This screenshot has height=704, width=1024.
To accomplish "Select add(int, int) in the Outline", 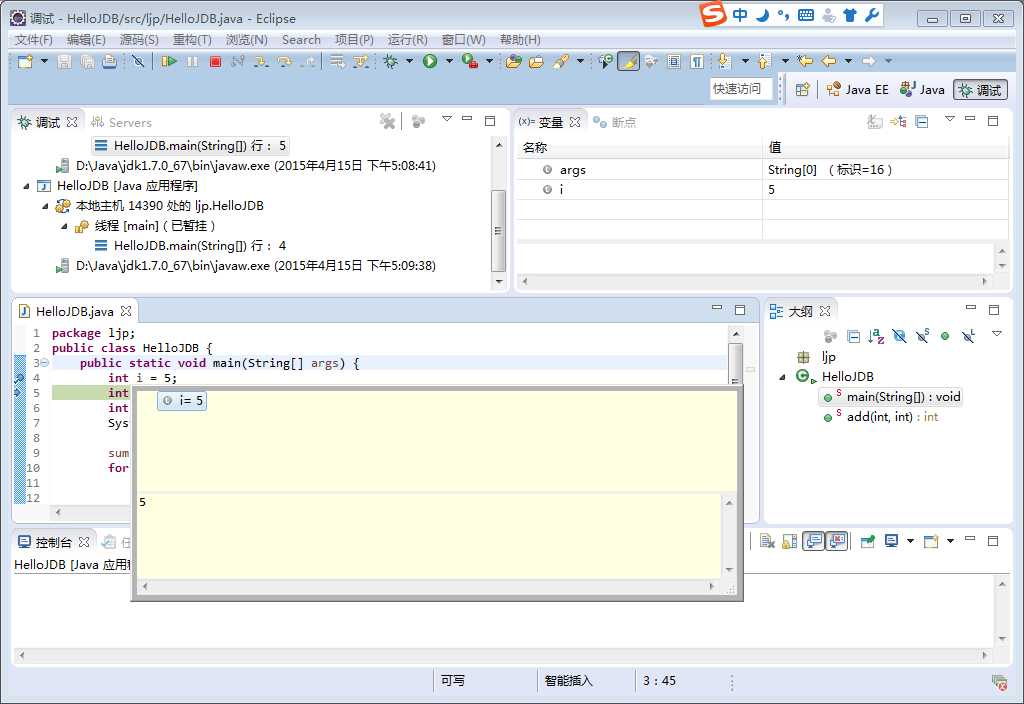I will 880,417.
